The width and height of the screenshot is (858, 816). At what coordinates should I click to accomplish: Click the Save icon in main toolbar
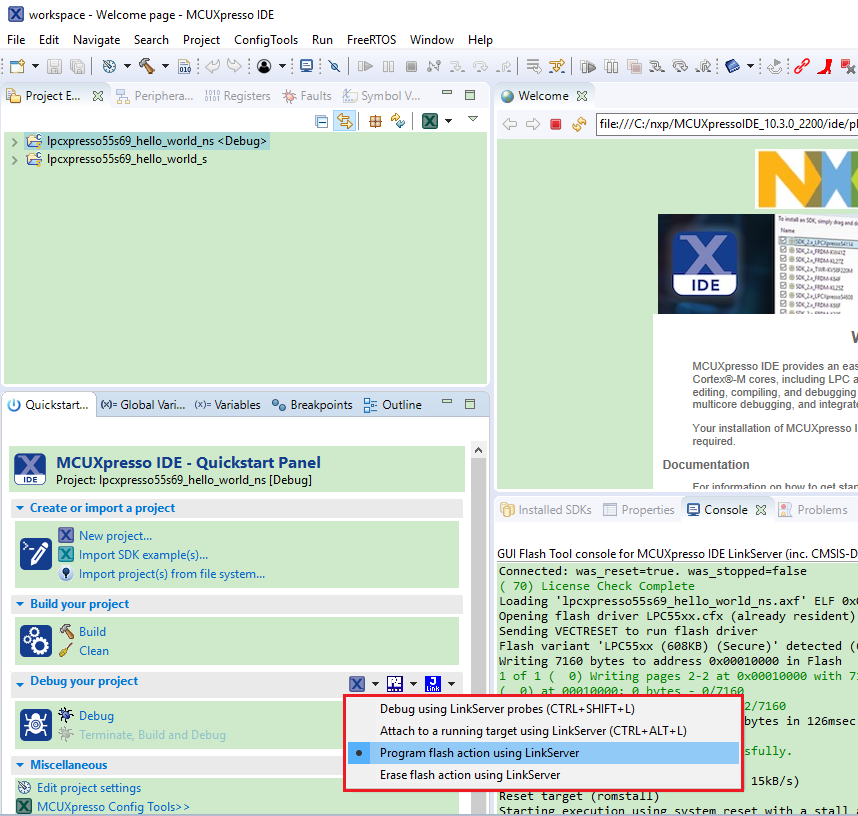click(x=54, y=66)
